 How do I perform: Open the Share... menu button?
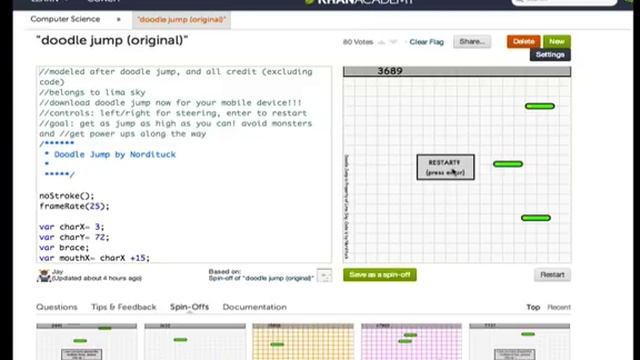point(472,42)
